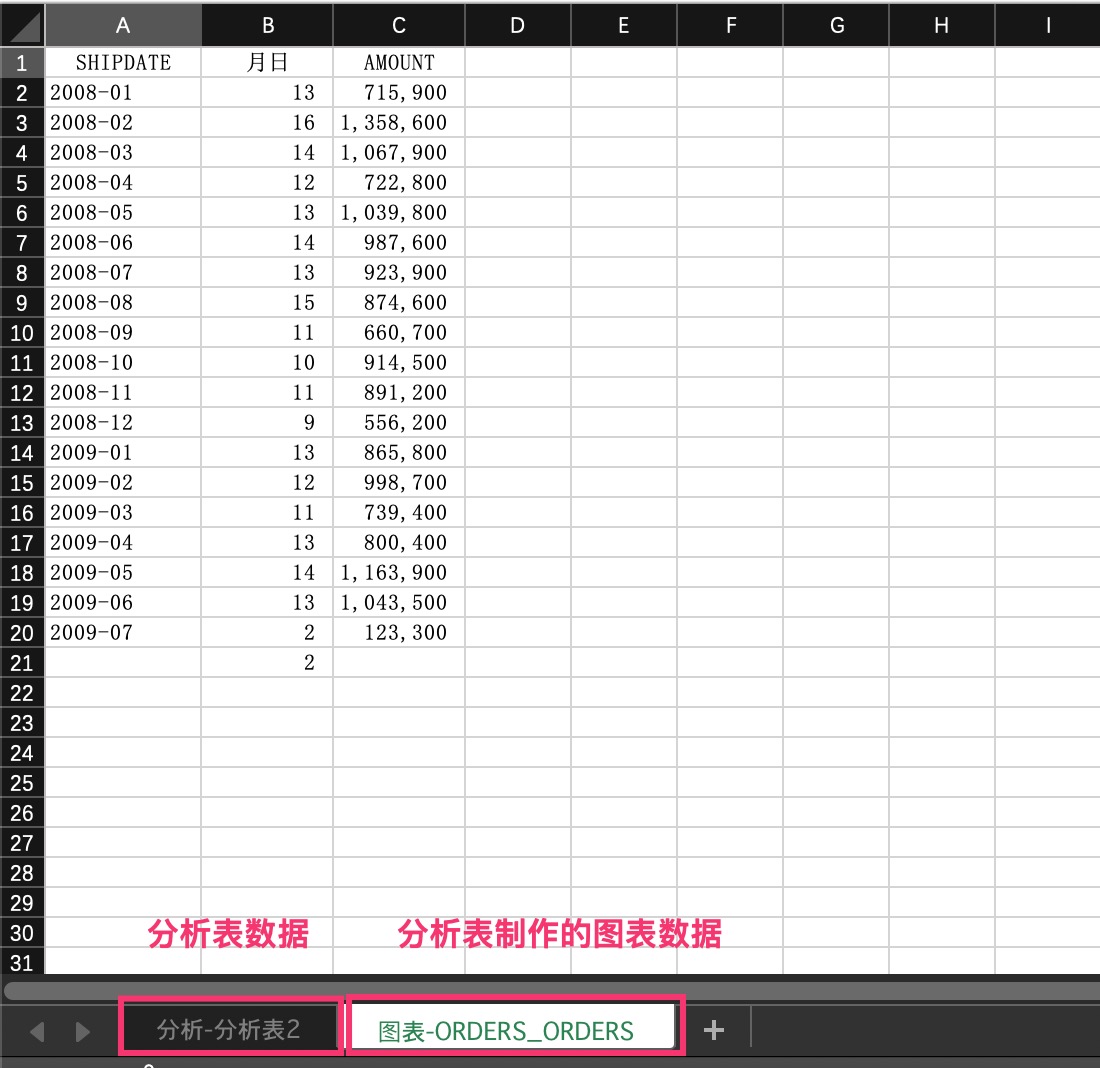1100x1068 pixels.
Task: Go to next sheet tab arrow
Action: pos(83,1032)
